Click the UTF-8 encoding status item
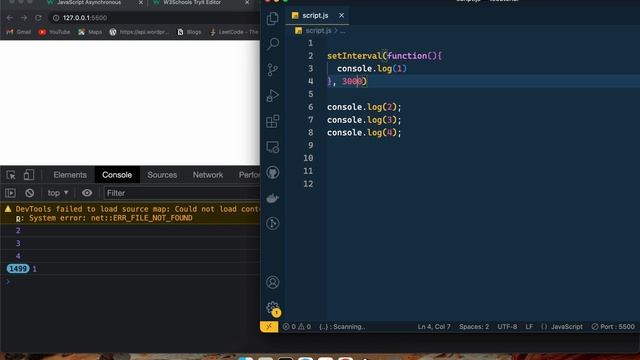 [507, 327]
